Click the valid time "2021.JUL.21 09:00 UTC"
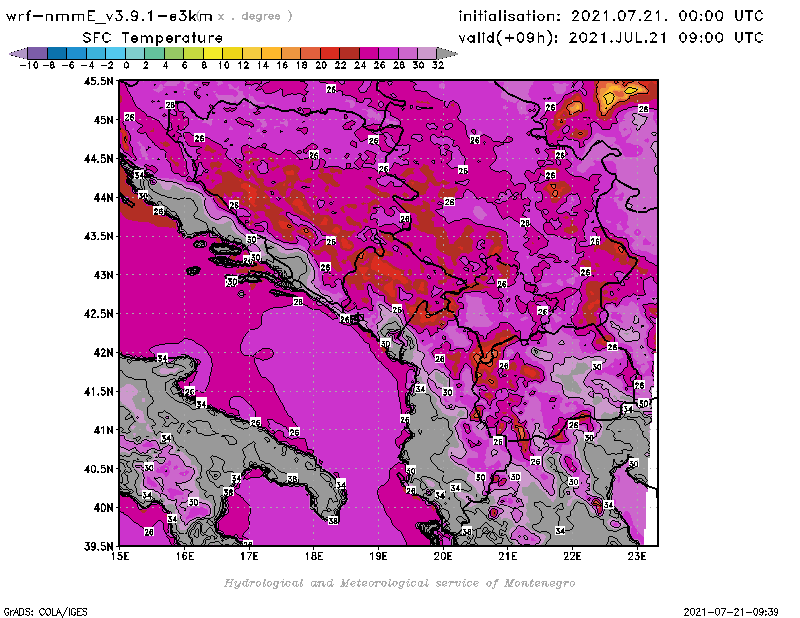 (666, 38)
